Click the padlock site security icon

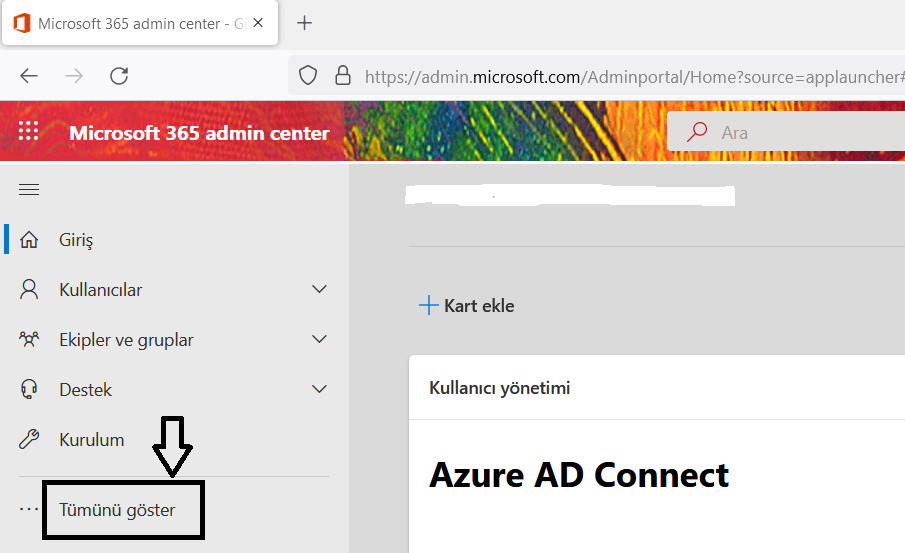[343, 75]
